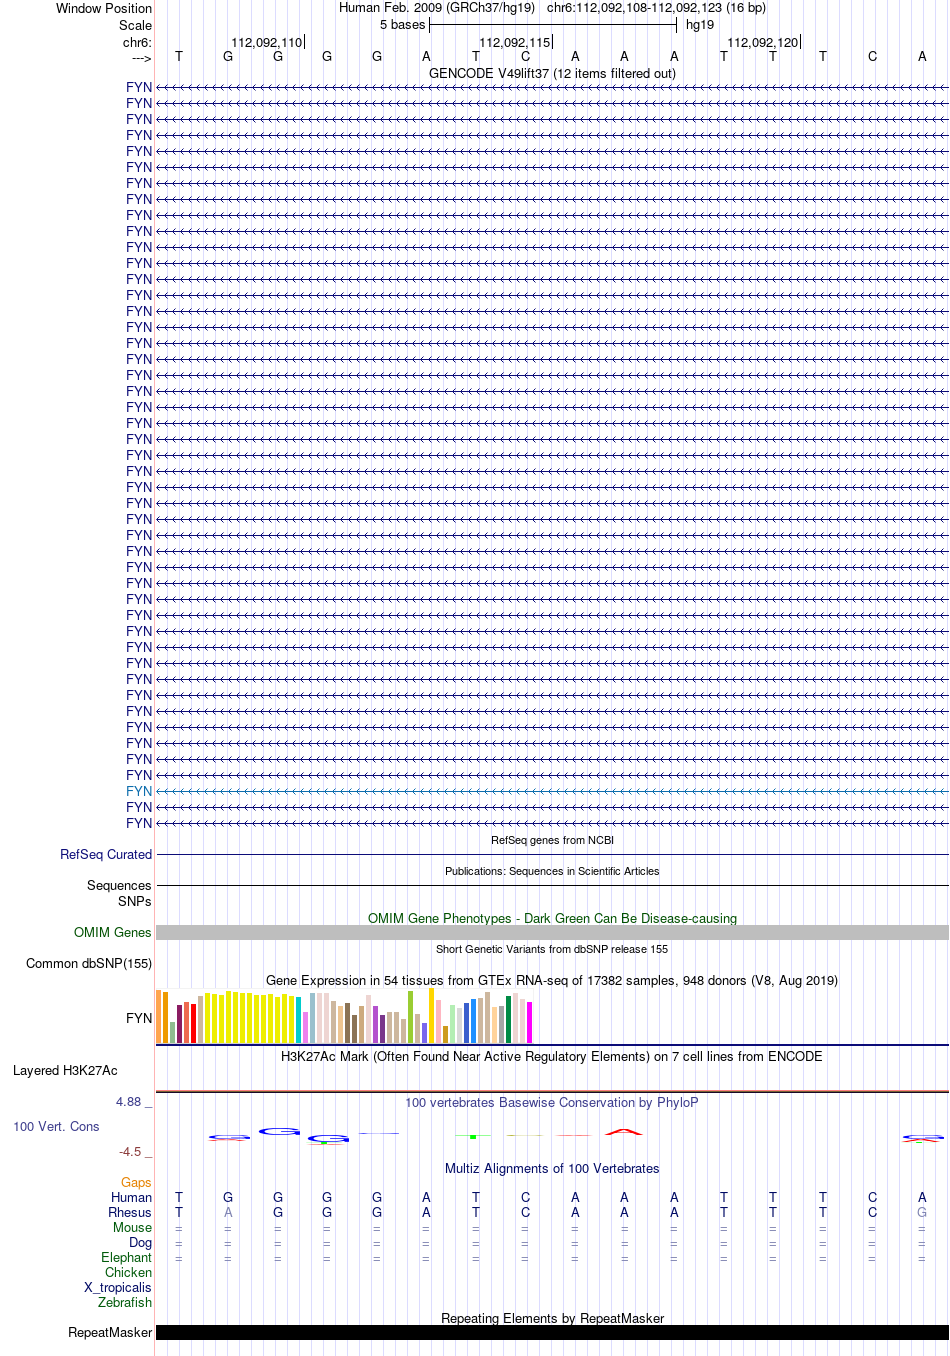Open 'OMIM Gene Phenotypes' green track title

tap(552, 918)
